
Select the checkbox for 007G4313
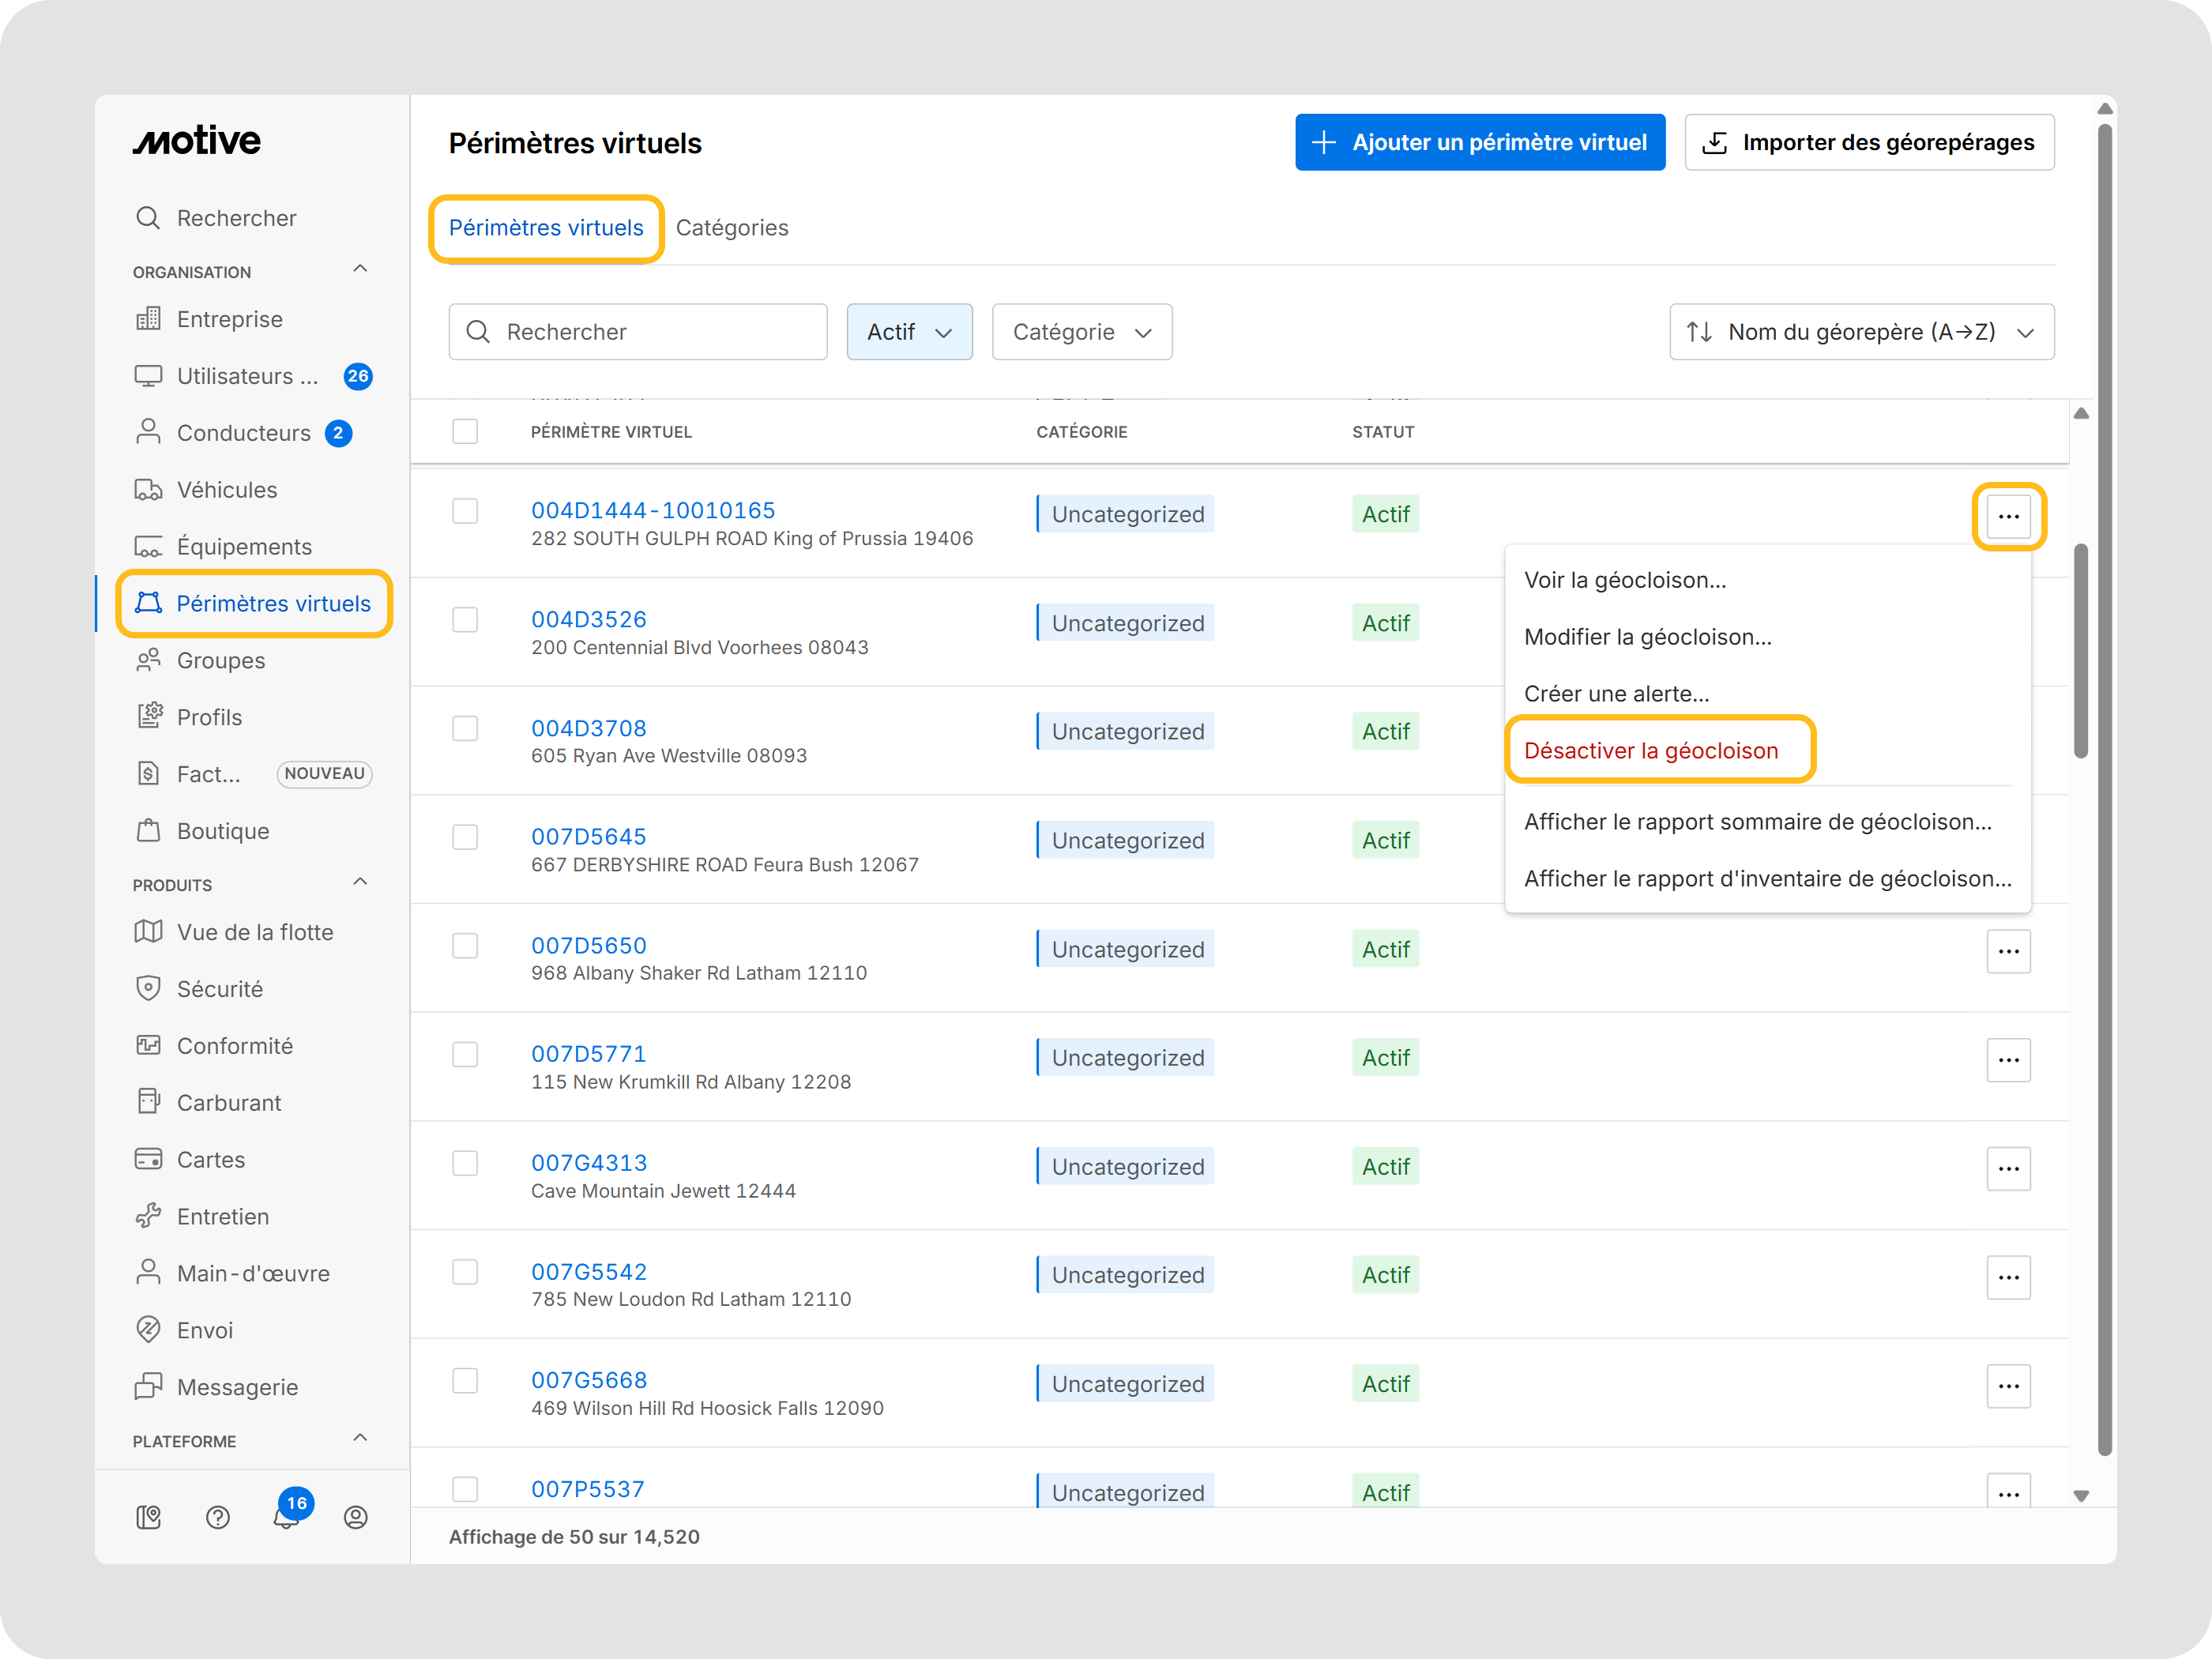[x=464, y=1163]
